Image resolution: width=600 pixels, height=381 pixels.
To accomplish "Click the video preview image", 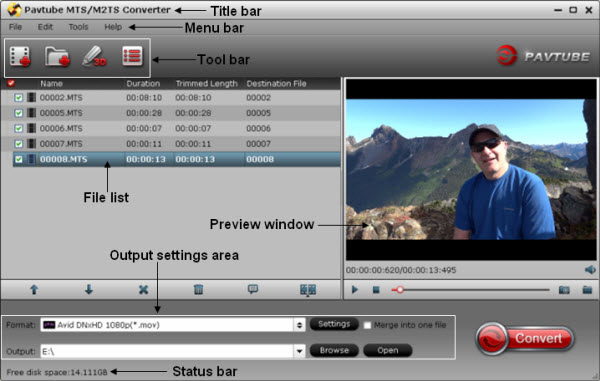I will [471, 169].
